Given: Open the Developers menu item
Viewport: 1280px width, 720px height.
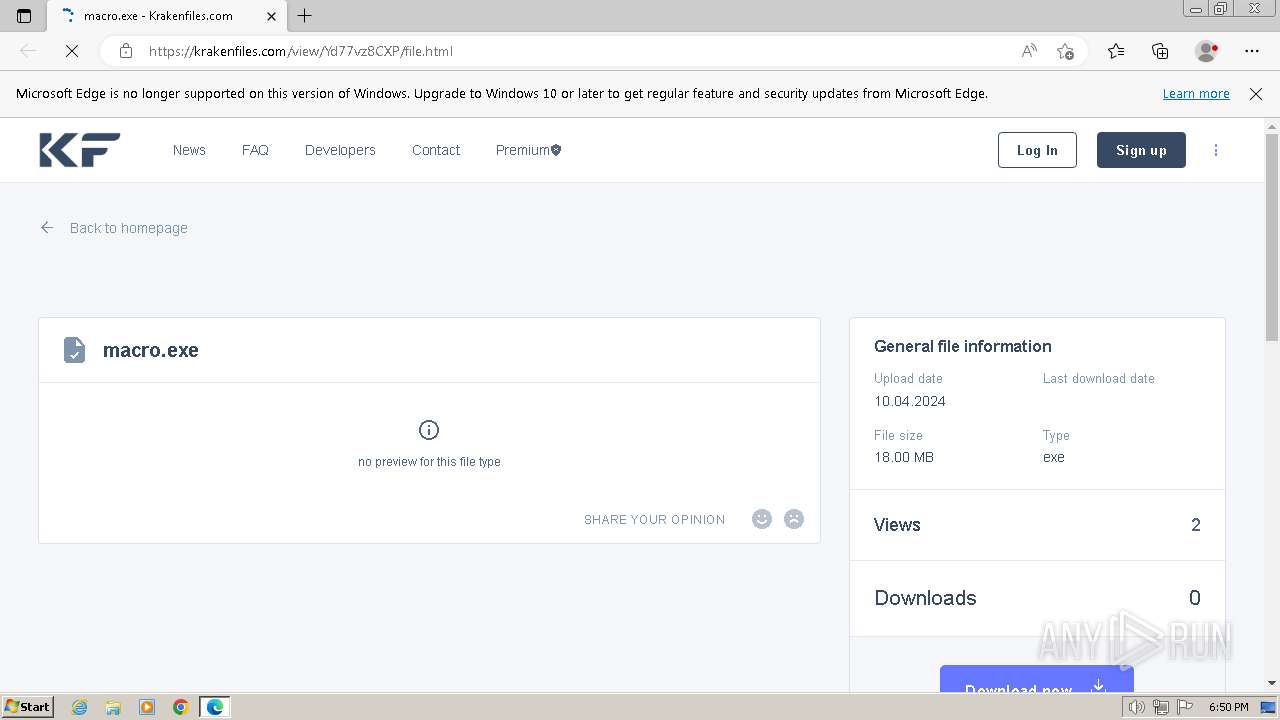Looking at the screenshot, I should [x=340, y=150].
